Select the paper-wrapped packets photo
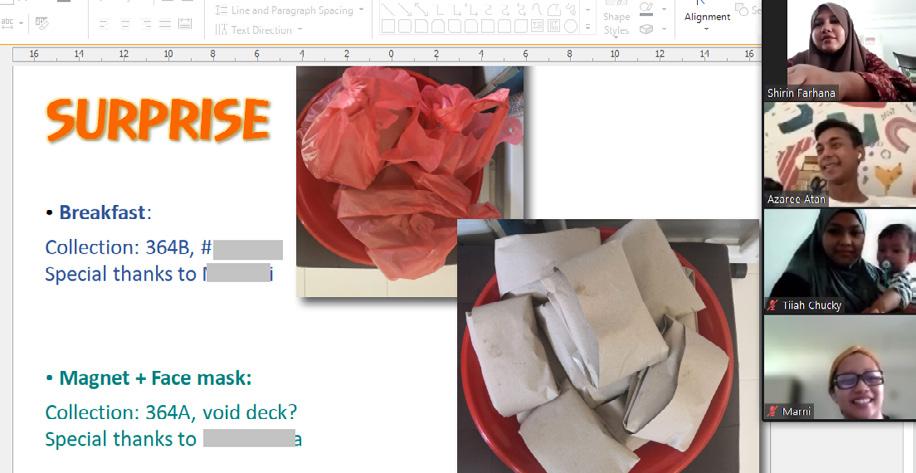Screen dimensions: 916x473 (608, 346)
